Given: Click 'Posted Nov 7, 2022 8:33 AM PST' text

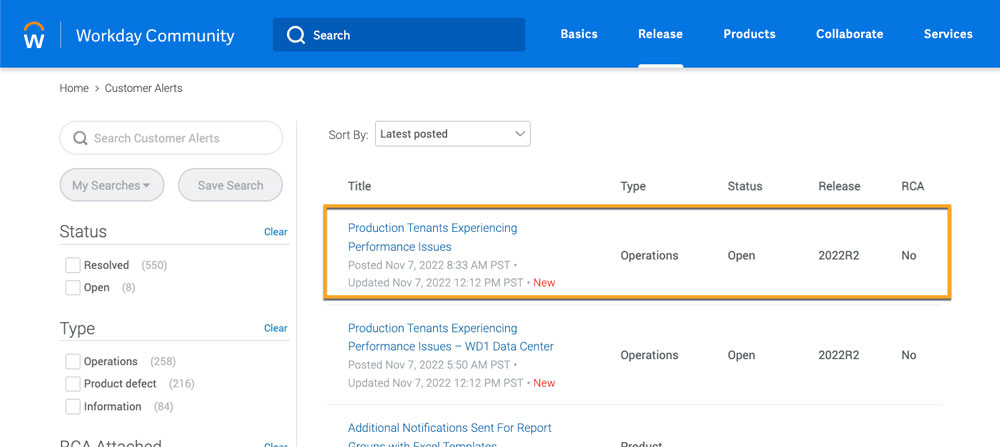Looking at the screenshot, I should coord(429,265).
